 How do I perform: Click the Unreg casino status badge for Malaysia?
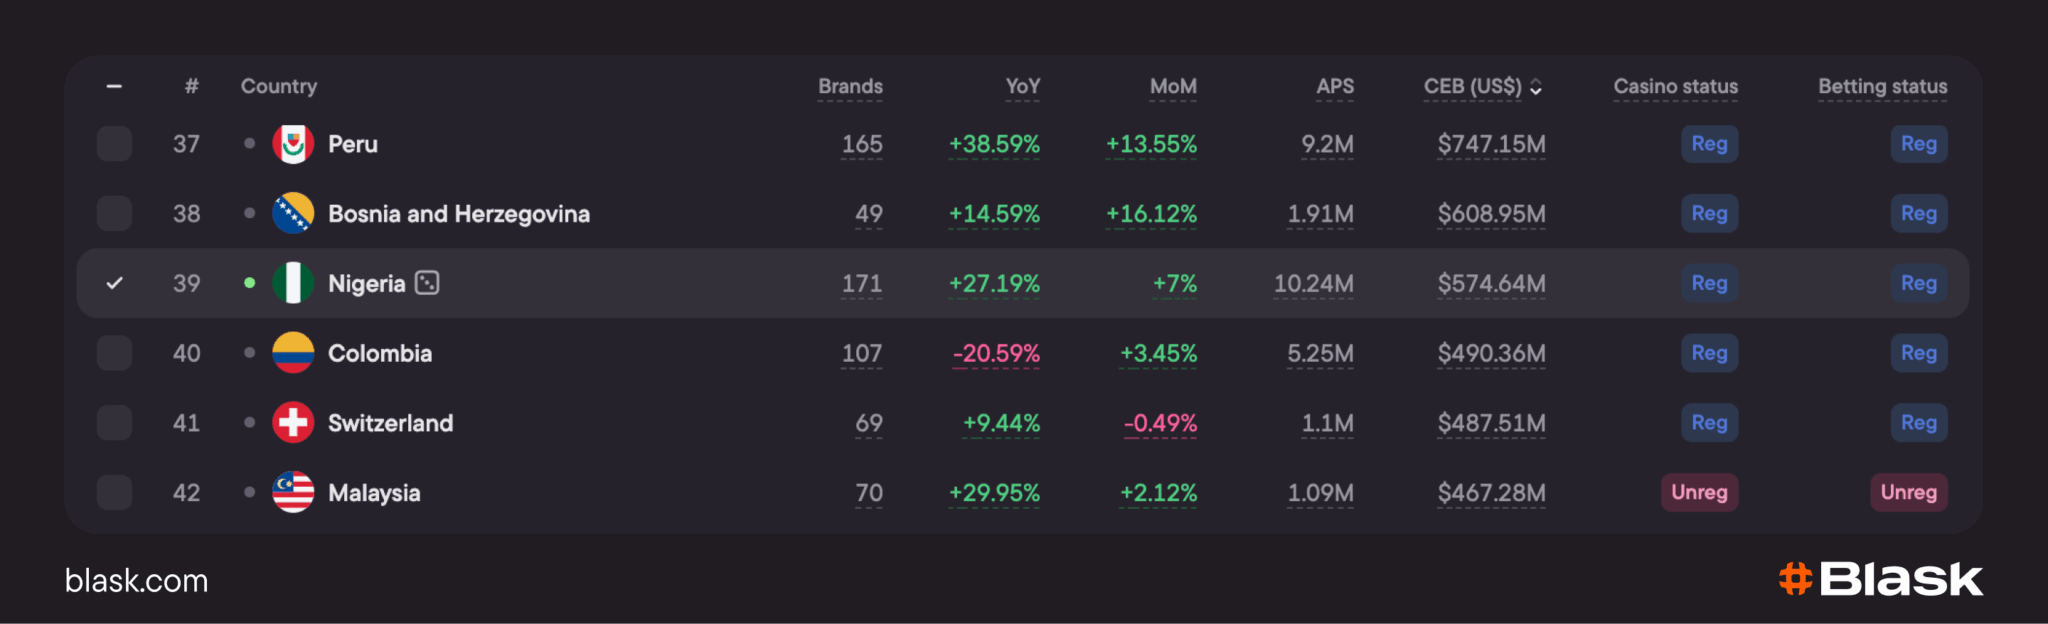pyautogui.click(x=1699, y=492)
